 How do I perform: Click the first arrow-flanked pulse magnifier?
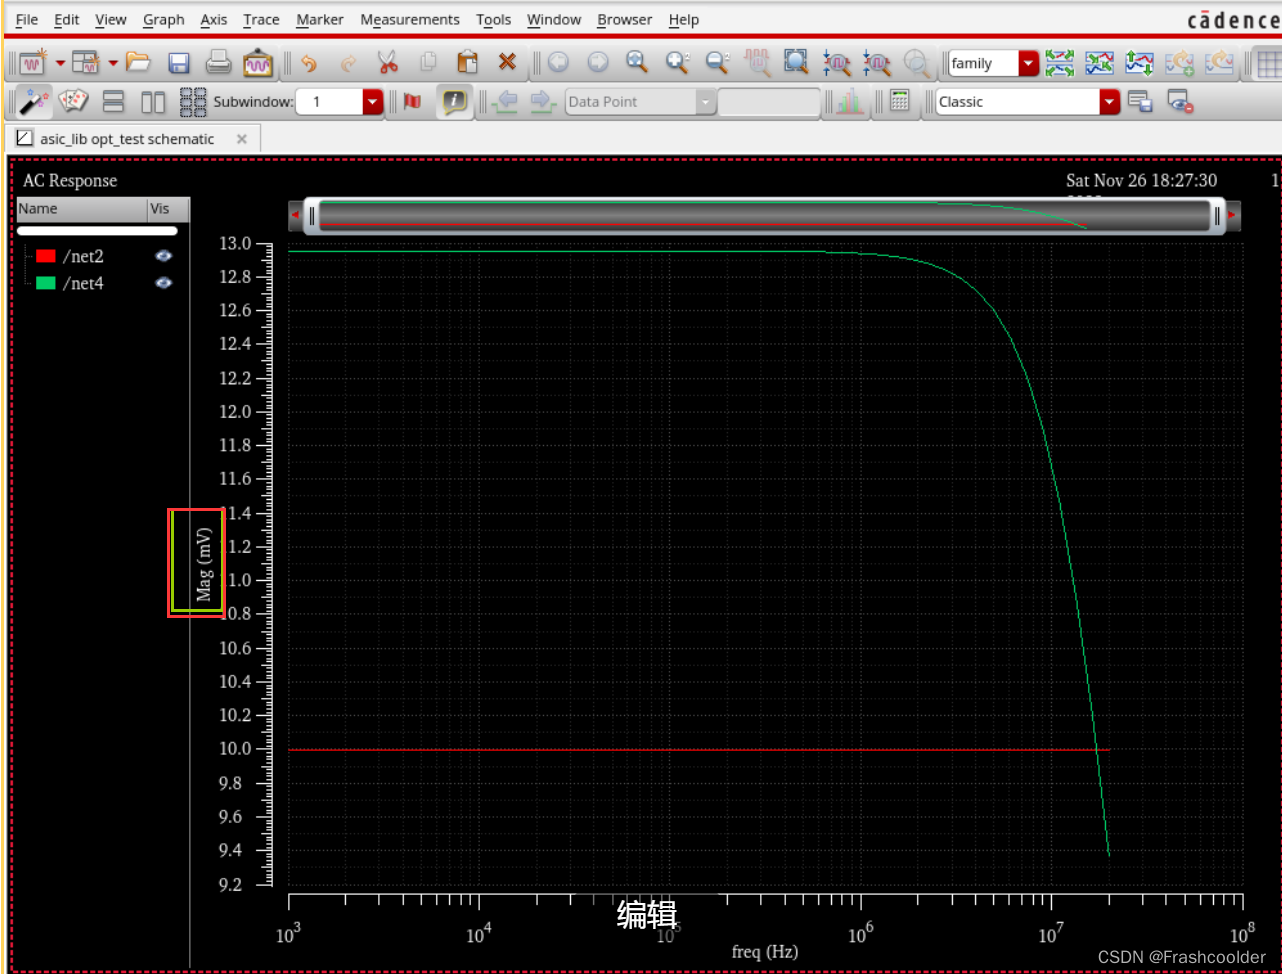837,63
